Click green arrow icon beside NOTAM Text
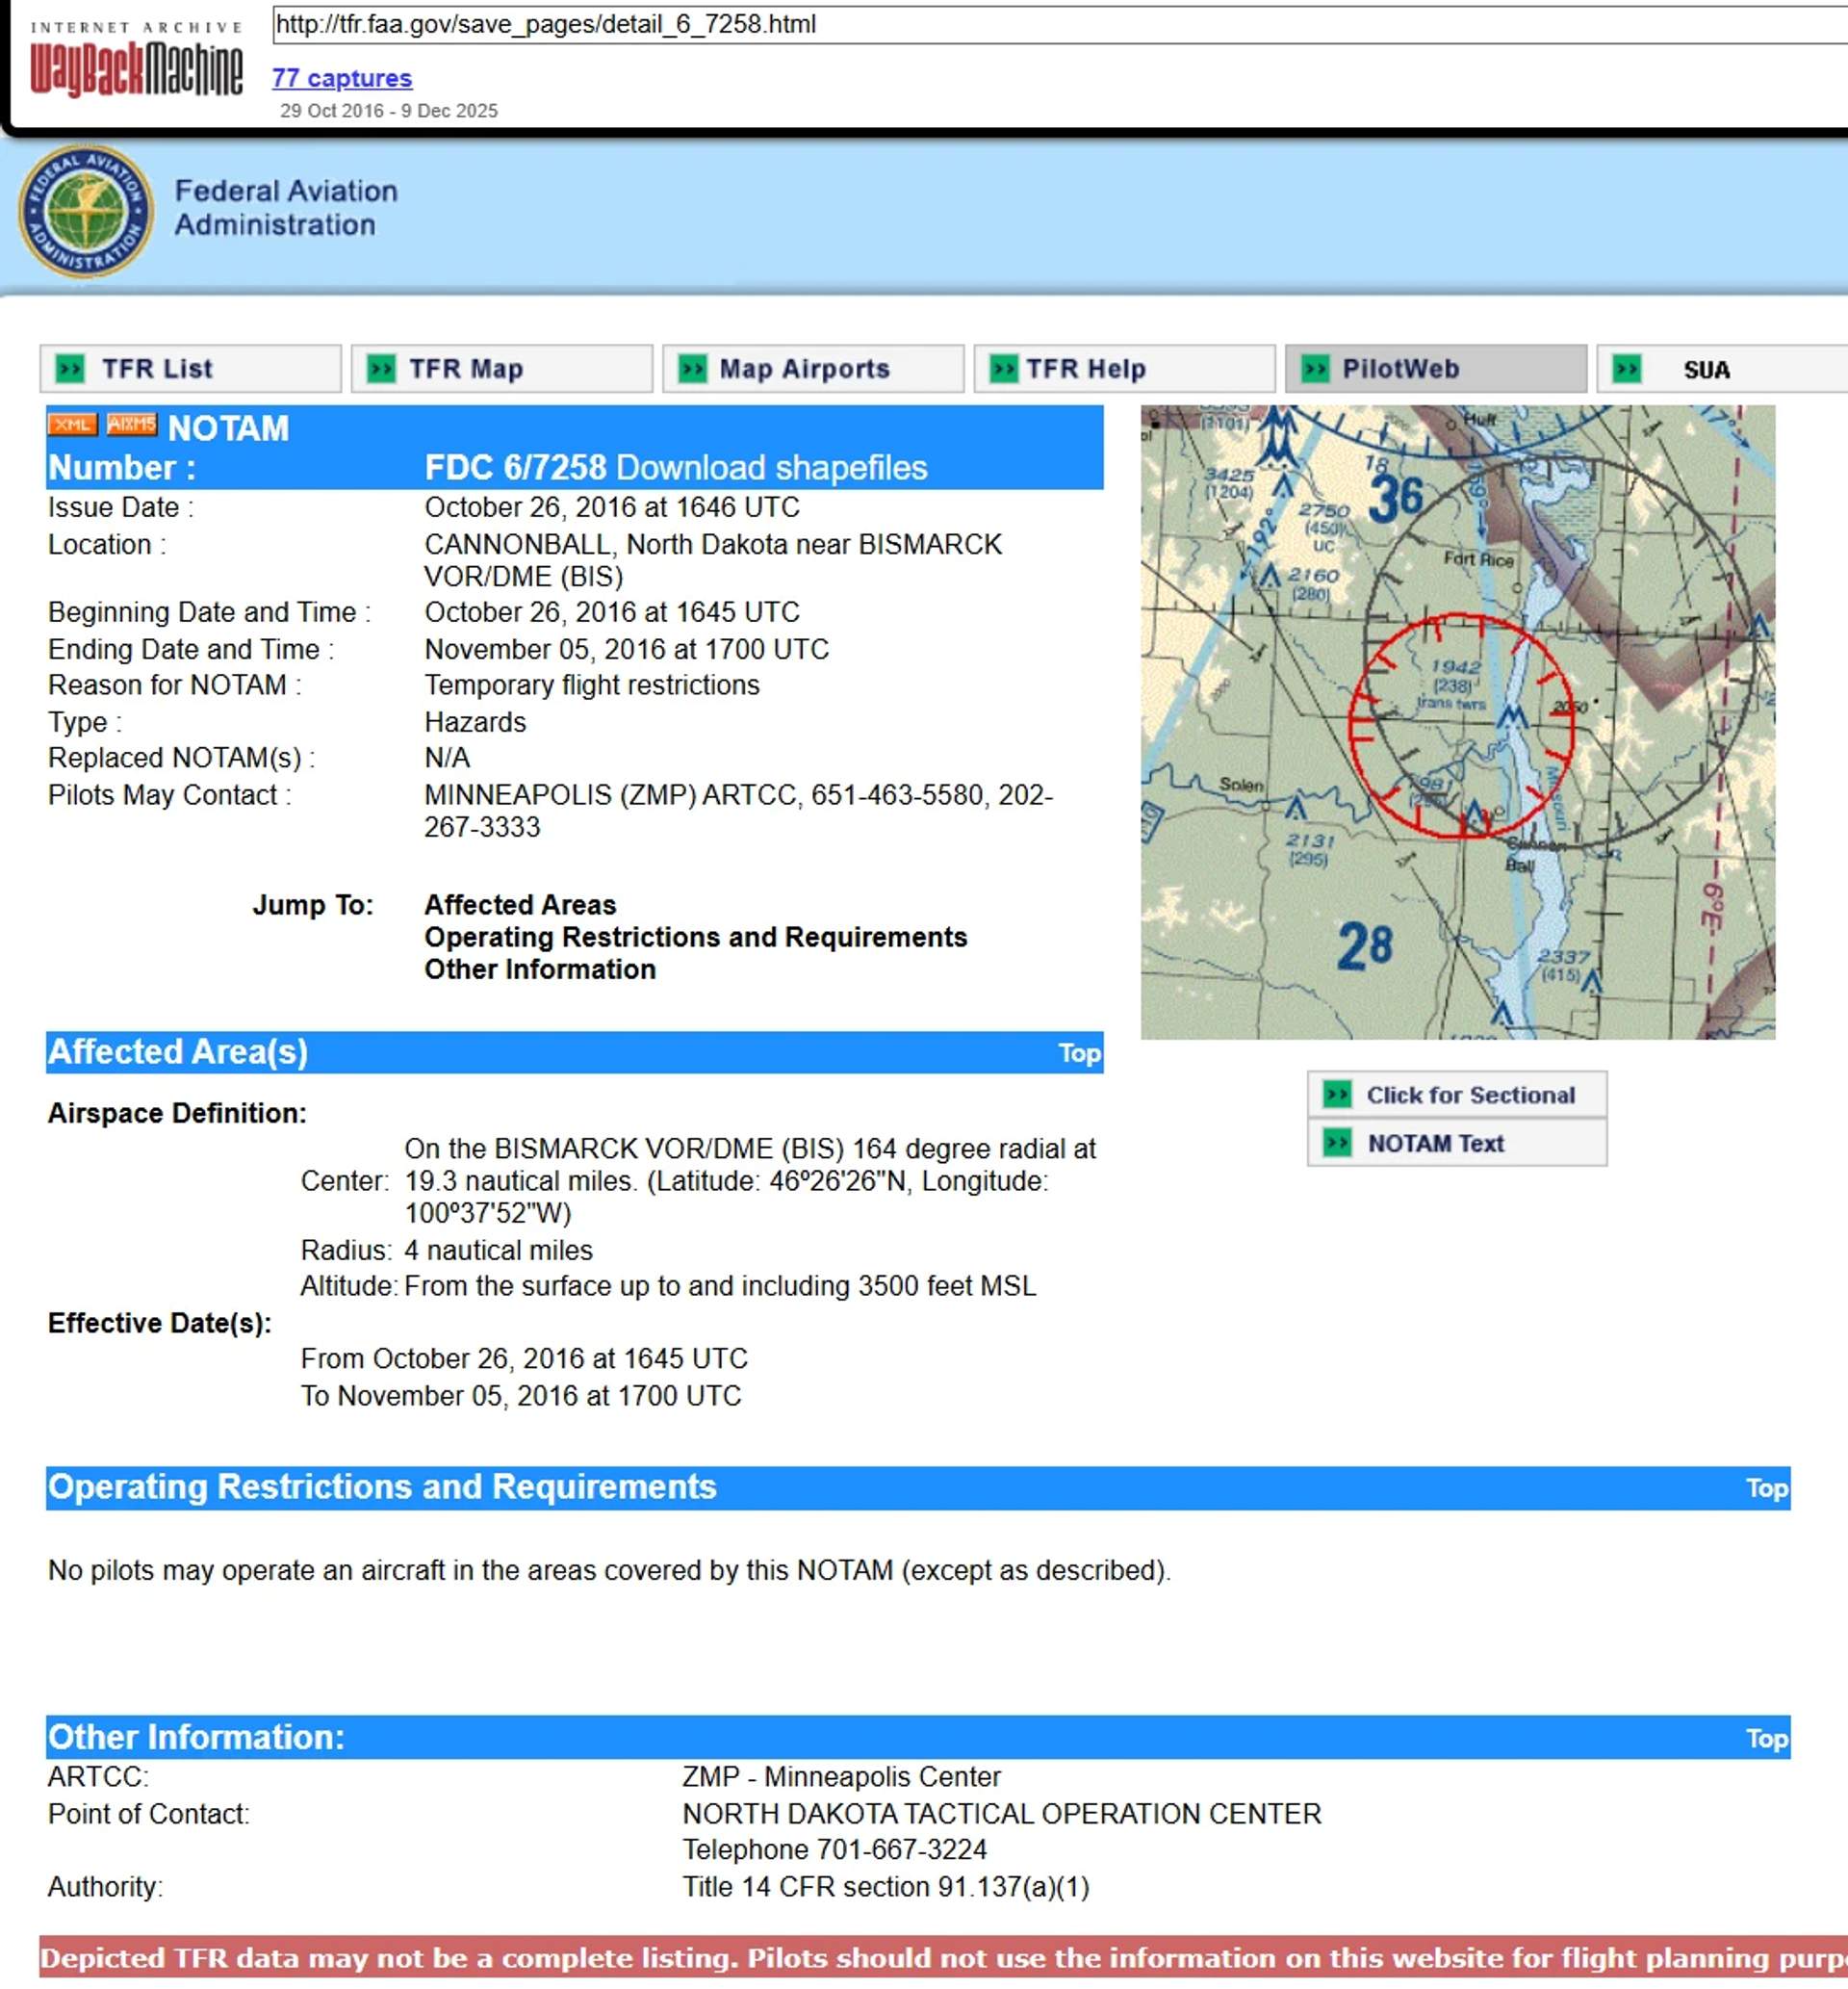Image resolution: width=1848 pixels, height=1989 pixels. (x=1337, y=1142)
